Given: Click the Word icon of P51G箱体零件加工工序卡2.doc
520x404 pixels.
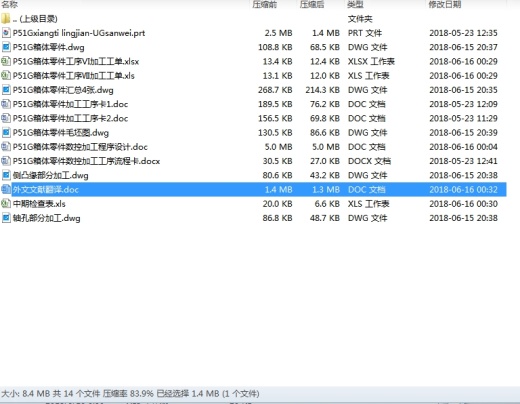Looking at the screenshot, I should [6, 118].
